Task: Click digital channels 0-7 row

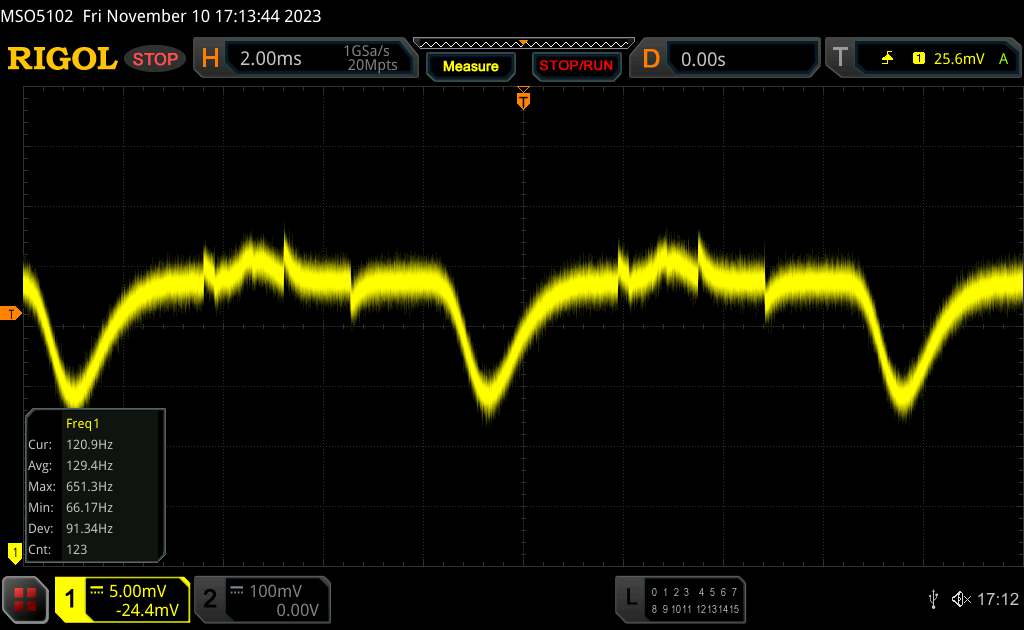Action: (x=694, y=591)
